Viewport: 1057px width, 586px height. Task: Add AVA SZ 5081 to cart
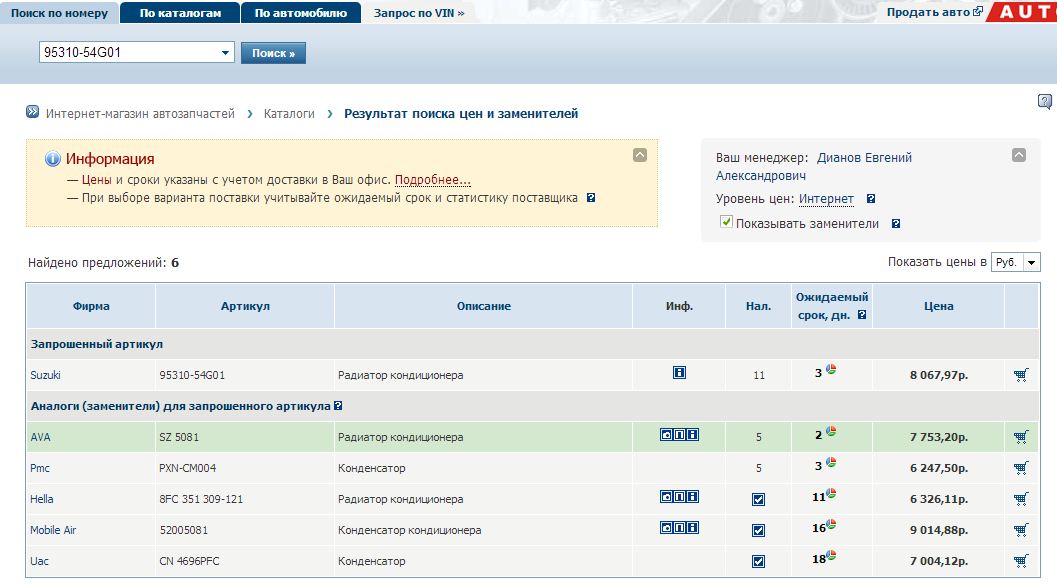[x=1020, y=437]
